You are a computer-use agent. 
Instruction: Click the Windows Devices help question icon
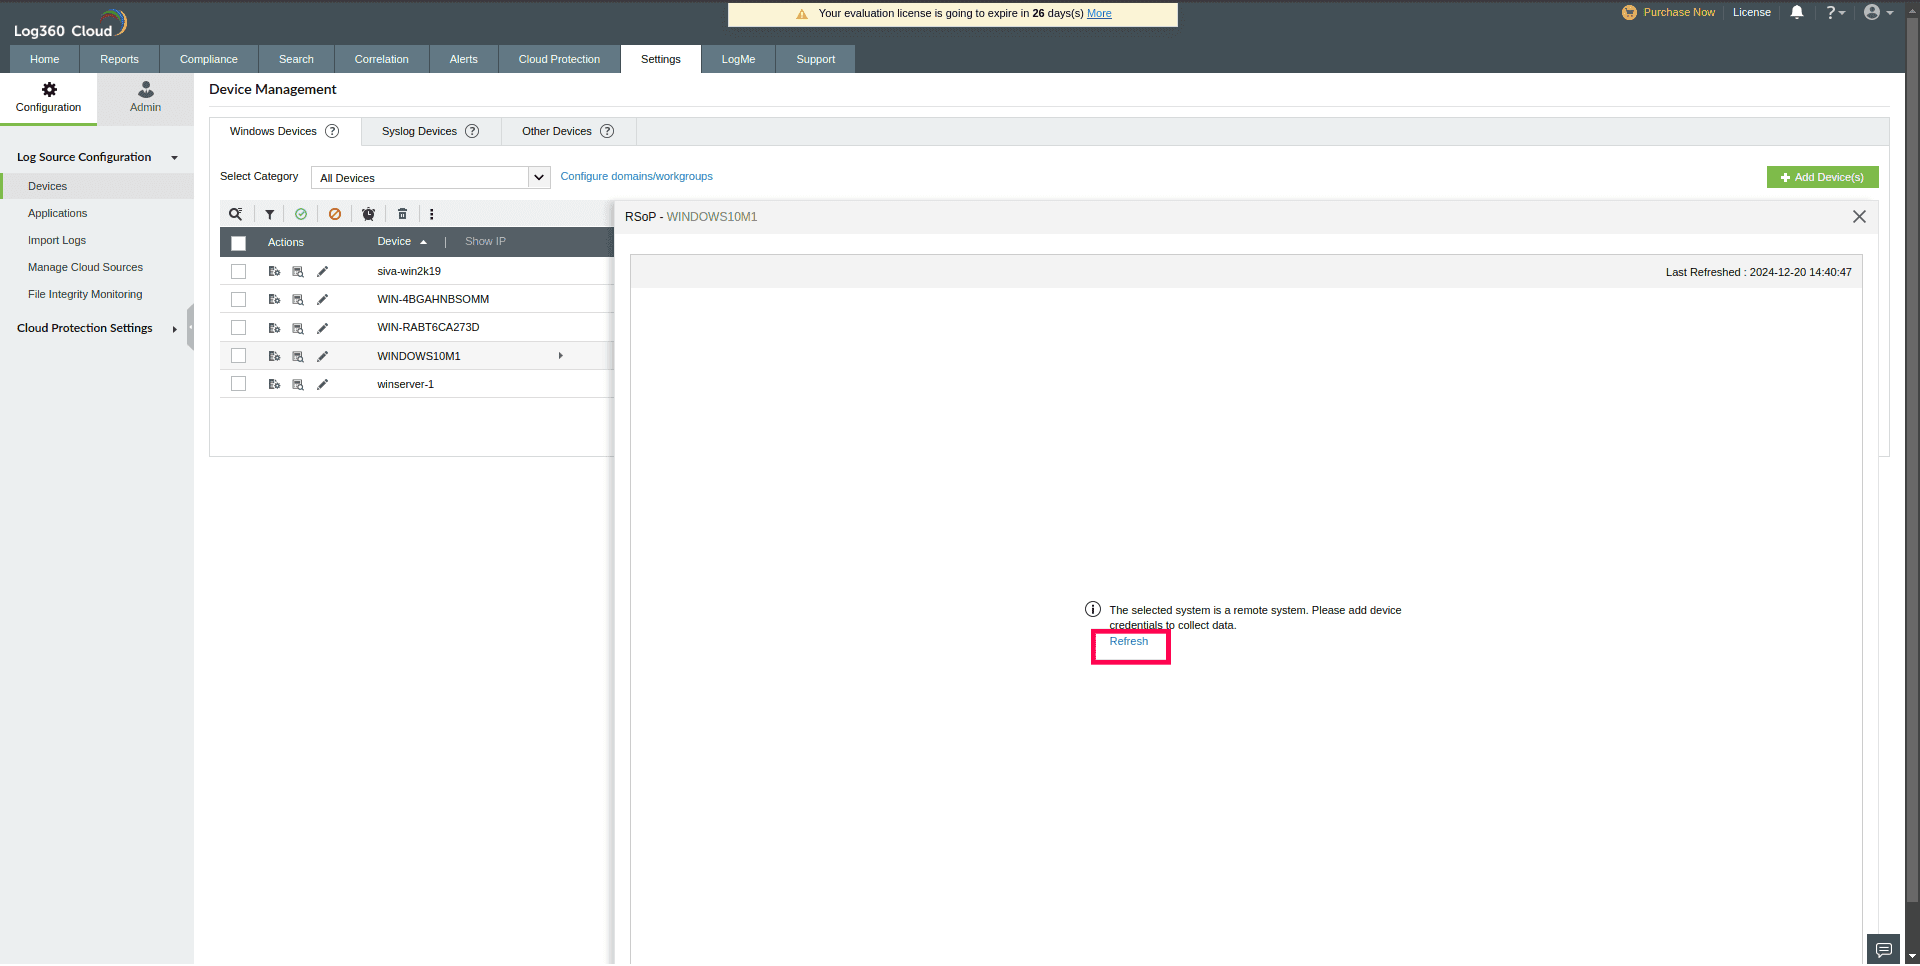click(332, 131)
